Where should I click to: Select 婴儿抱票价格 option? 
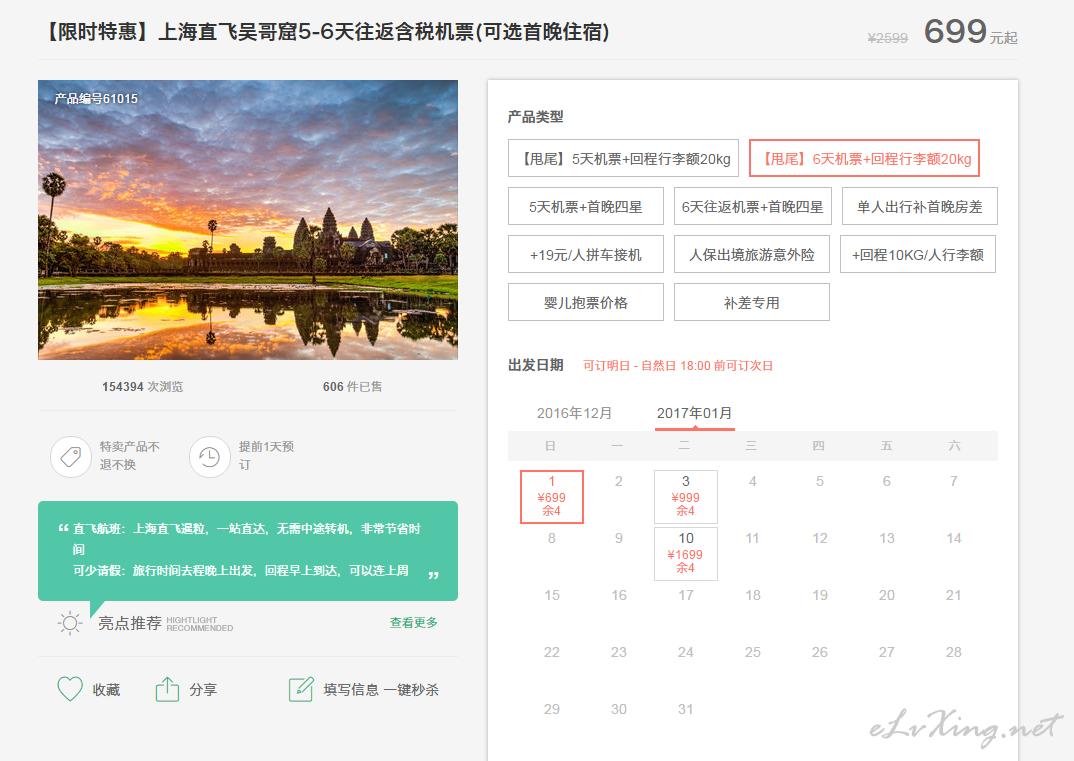tap(586, 302)
